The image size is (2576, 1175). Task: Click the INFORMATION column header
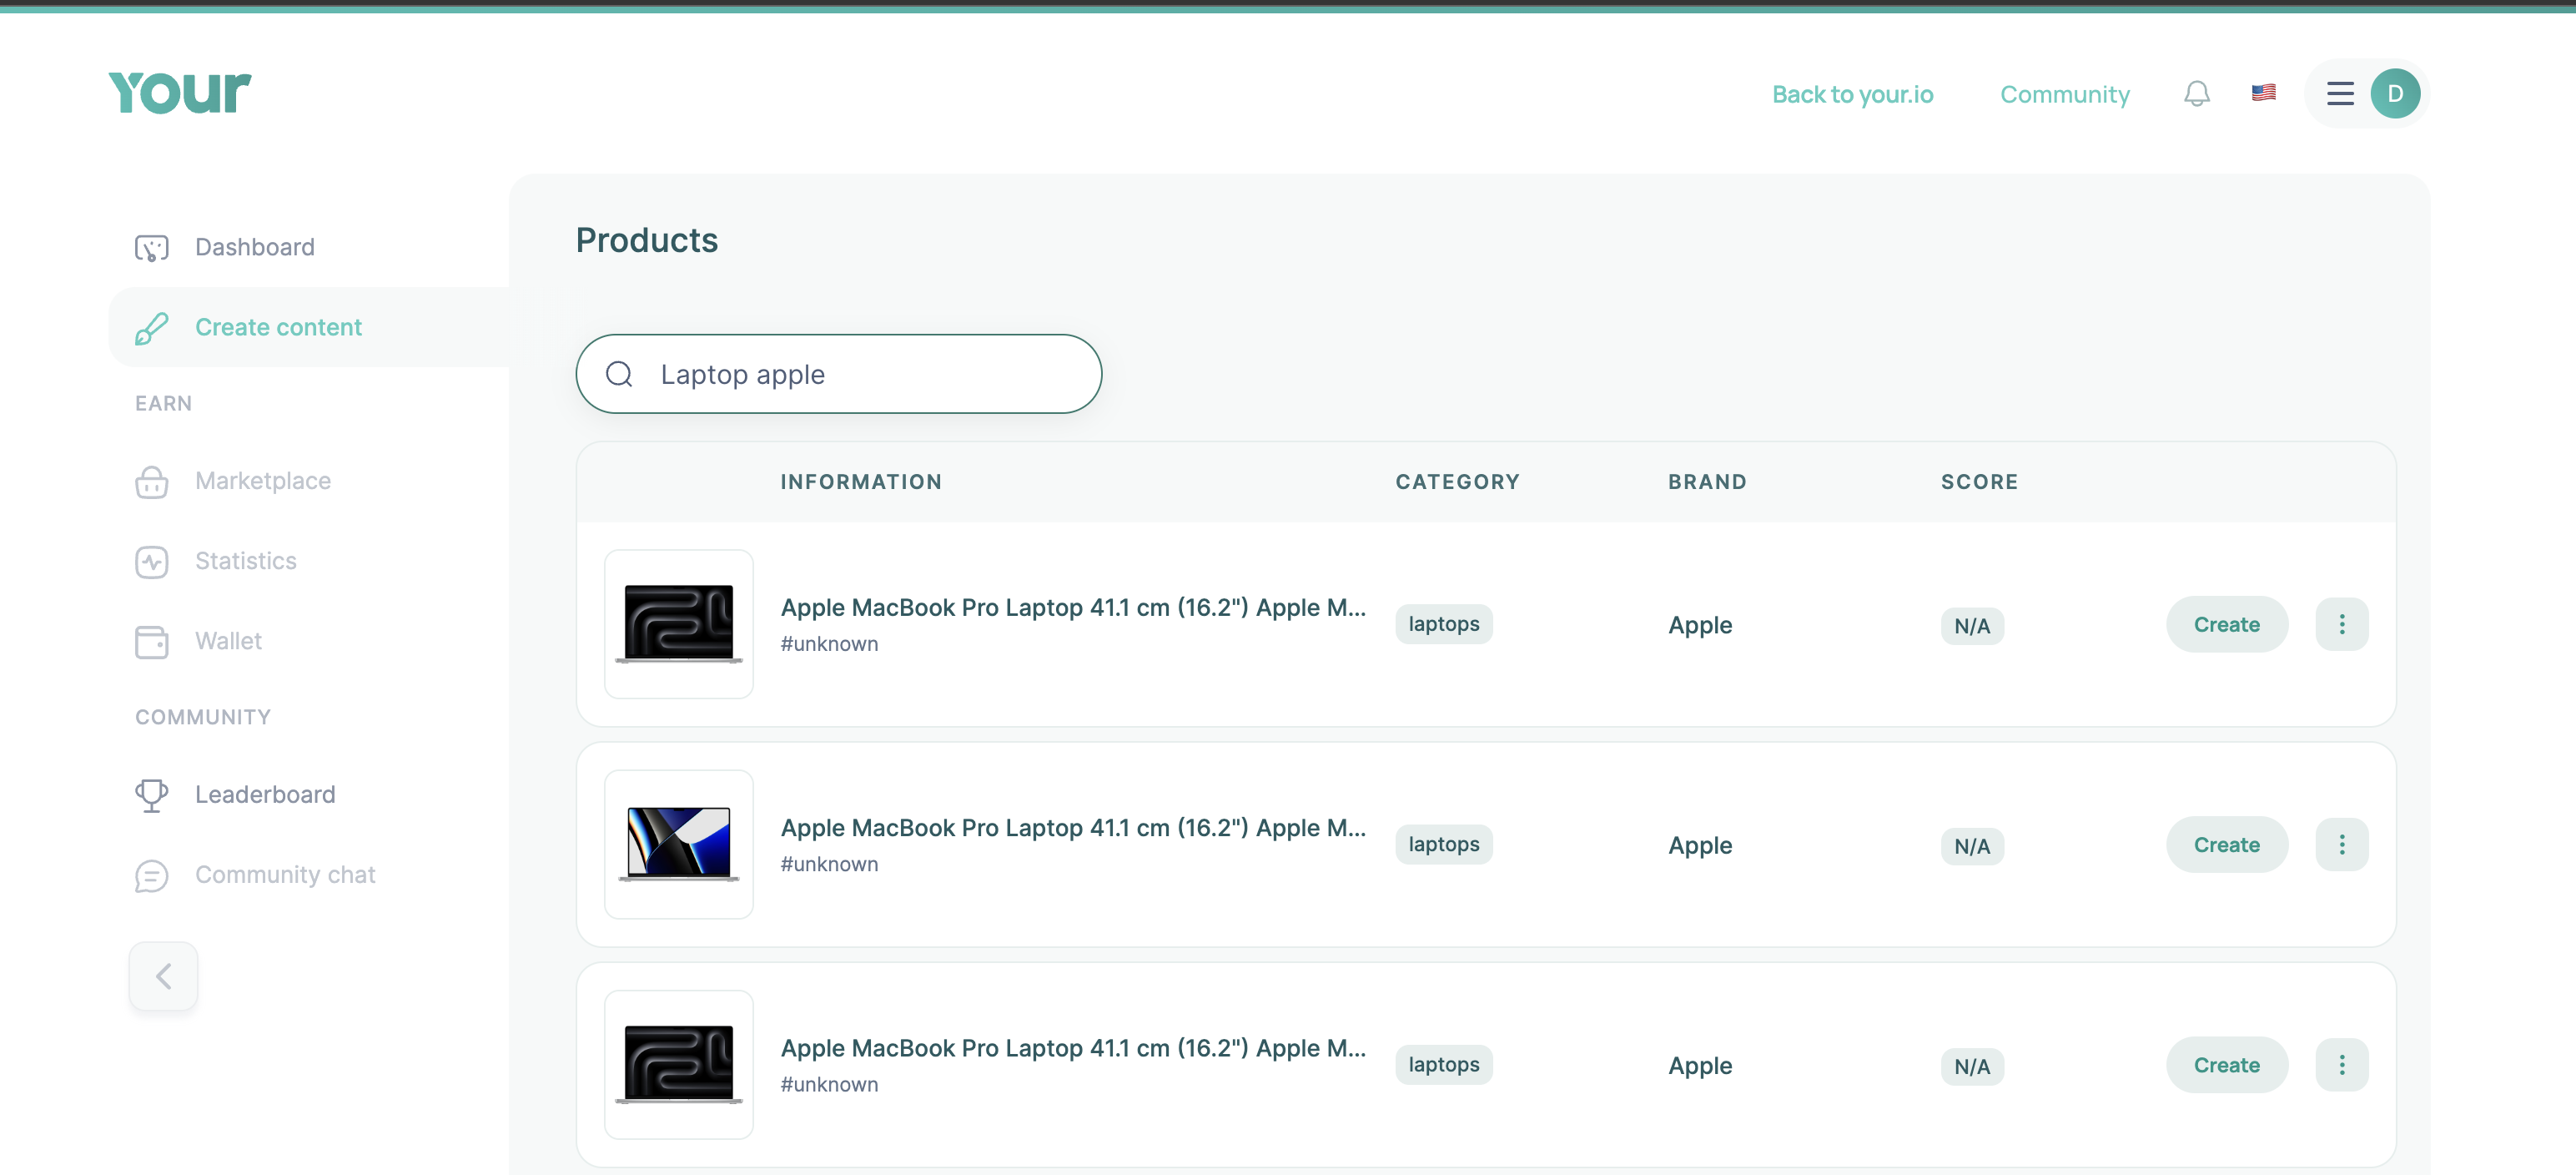[861, 482]
